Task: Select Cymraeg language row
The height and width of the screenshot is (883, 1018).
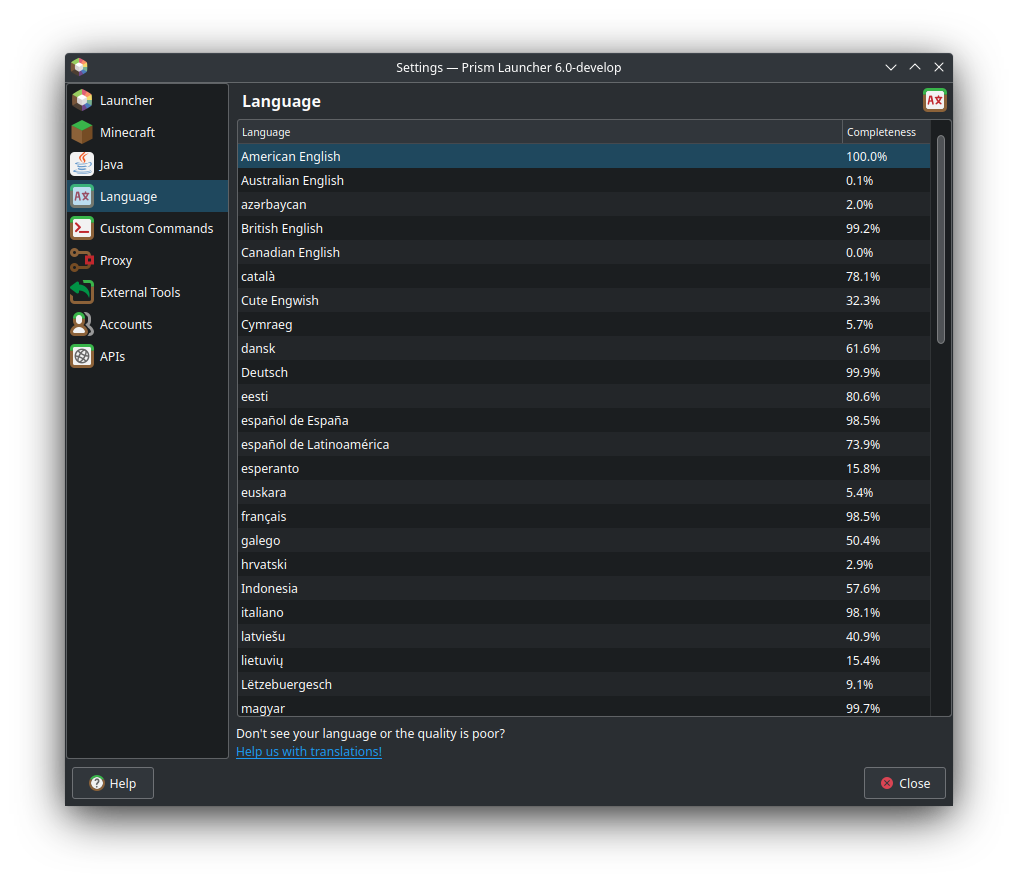Action: tap(584, 325)
